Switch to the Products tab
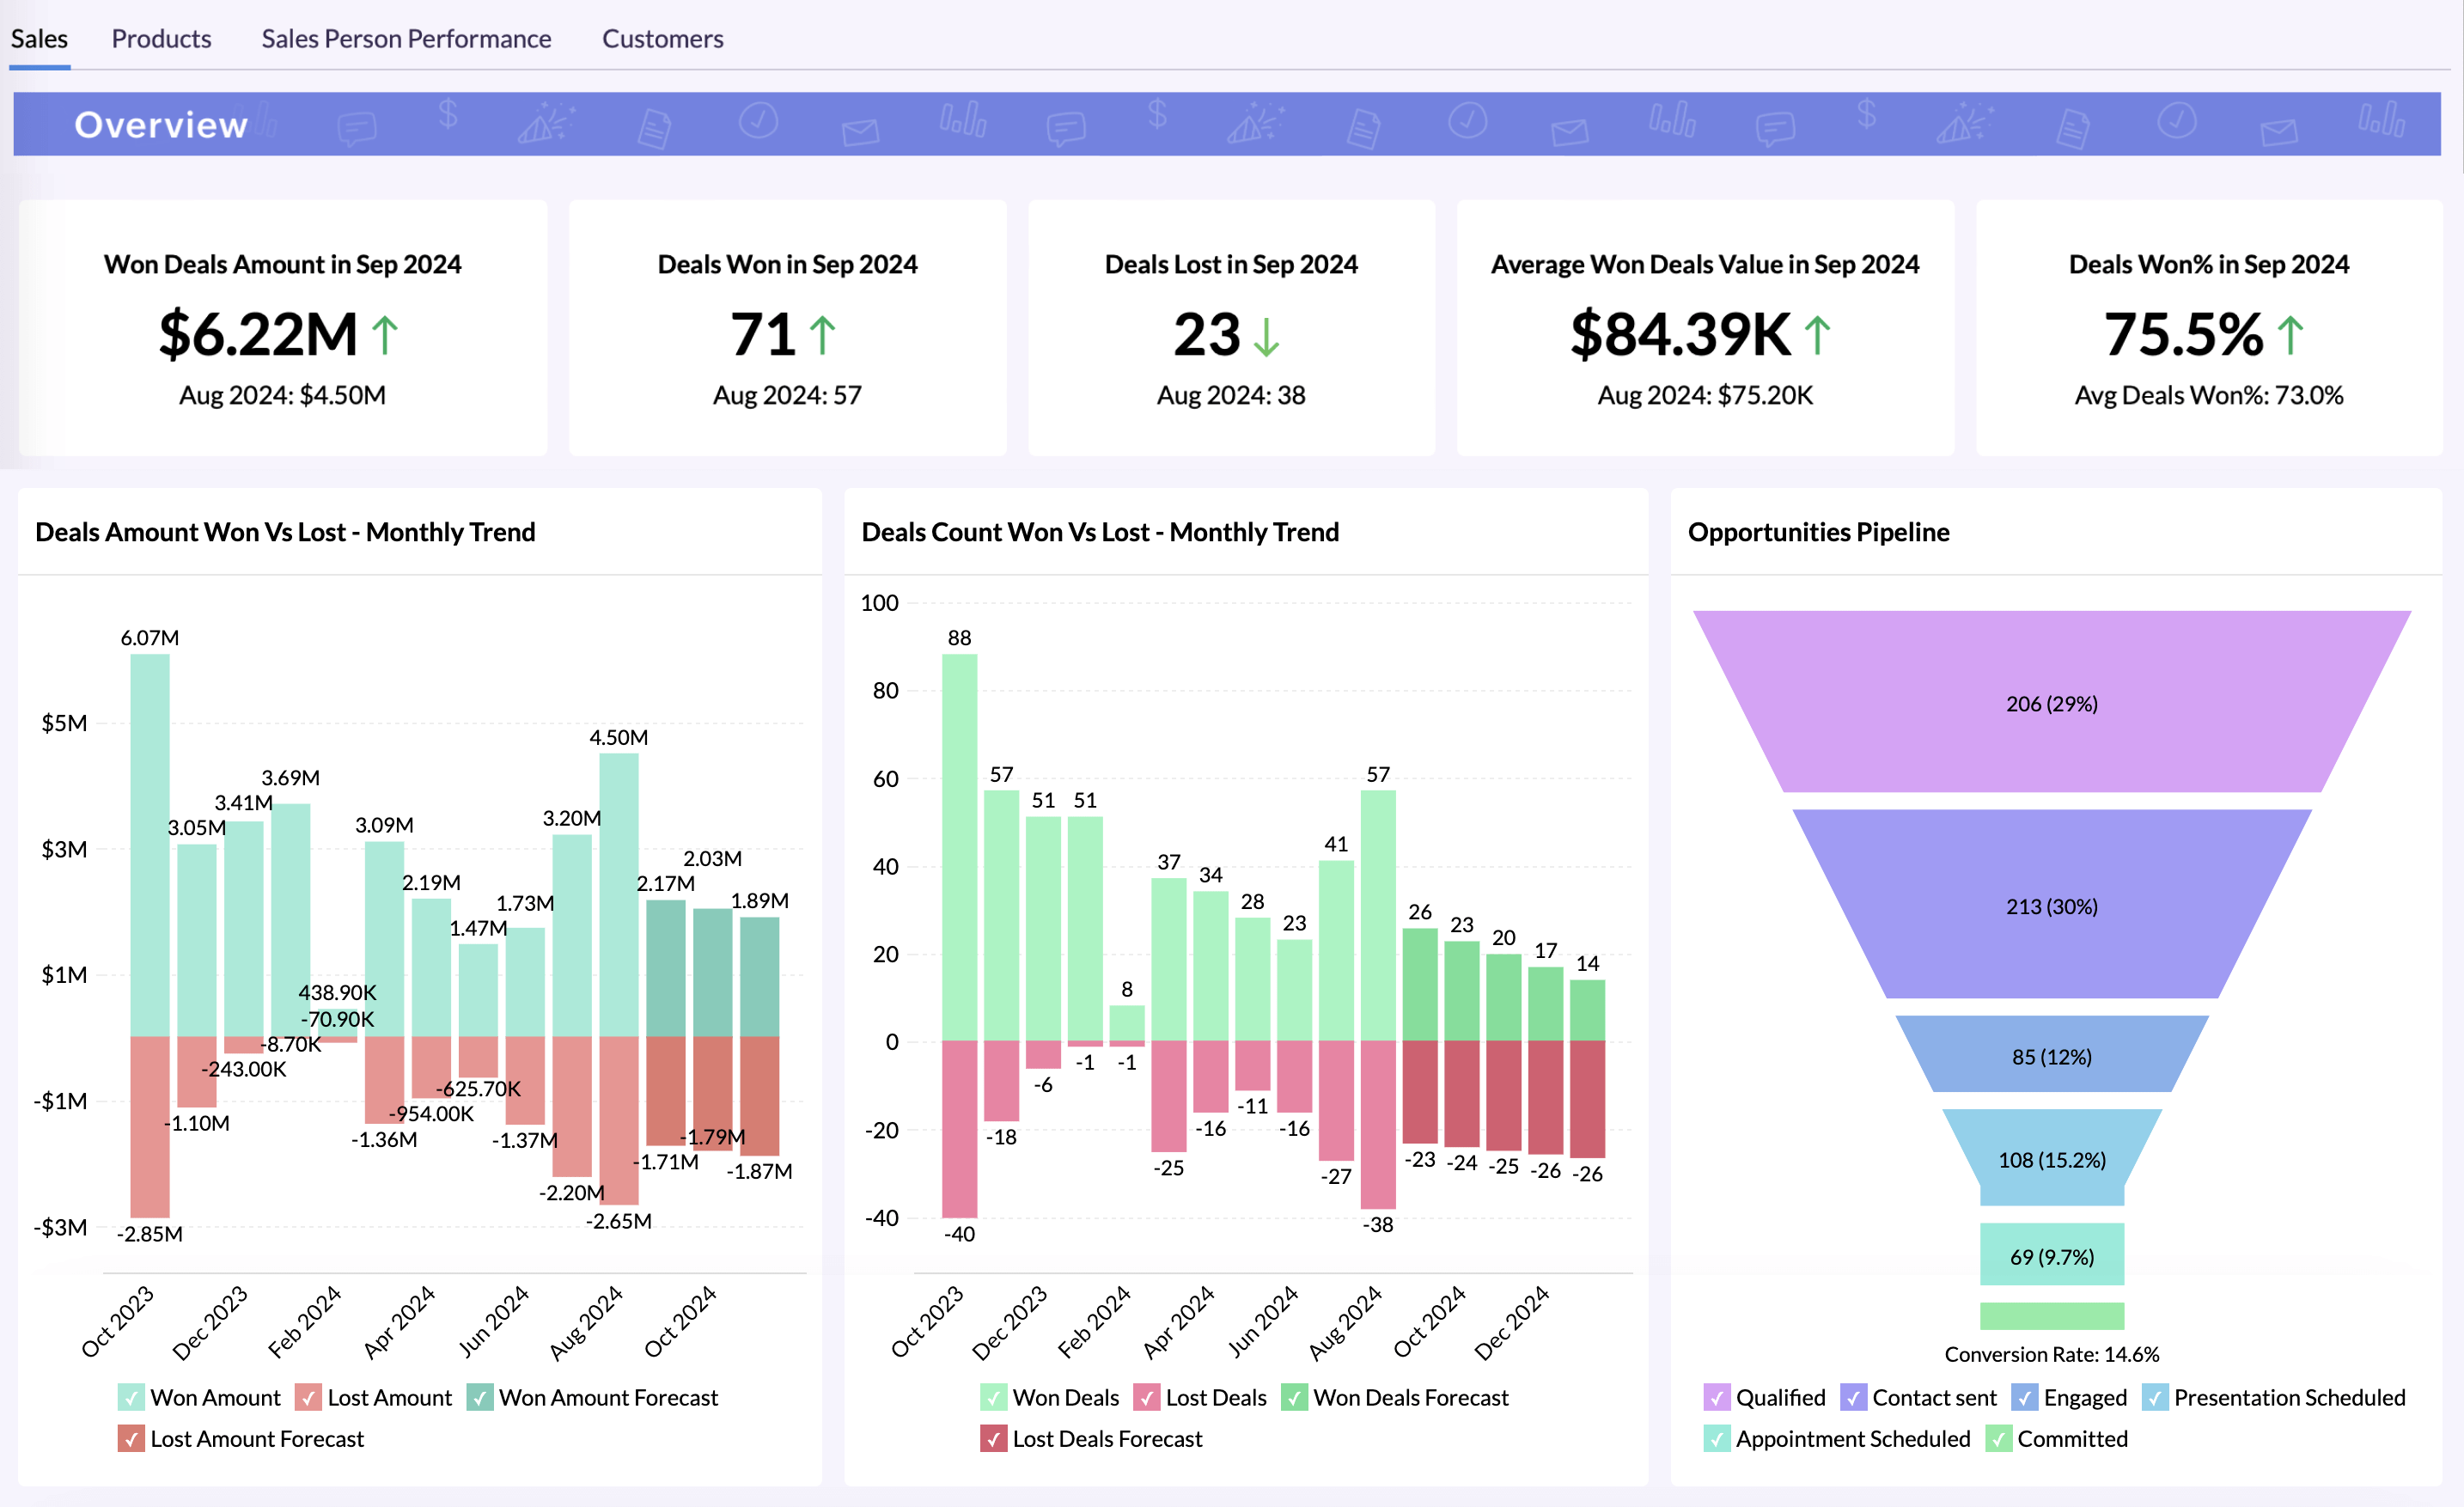 click(x=161, y=38)
